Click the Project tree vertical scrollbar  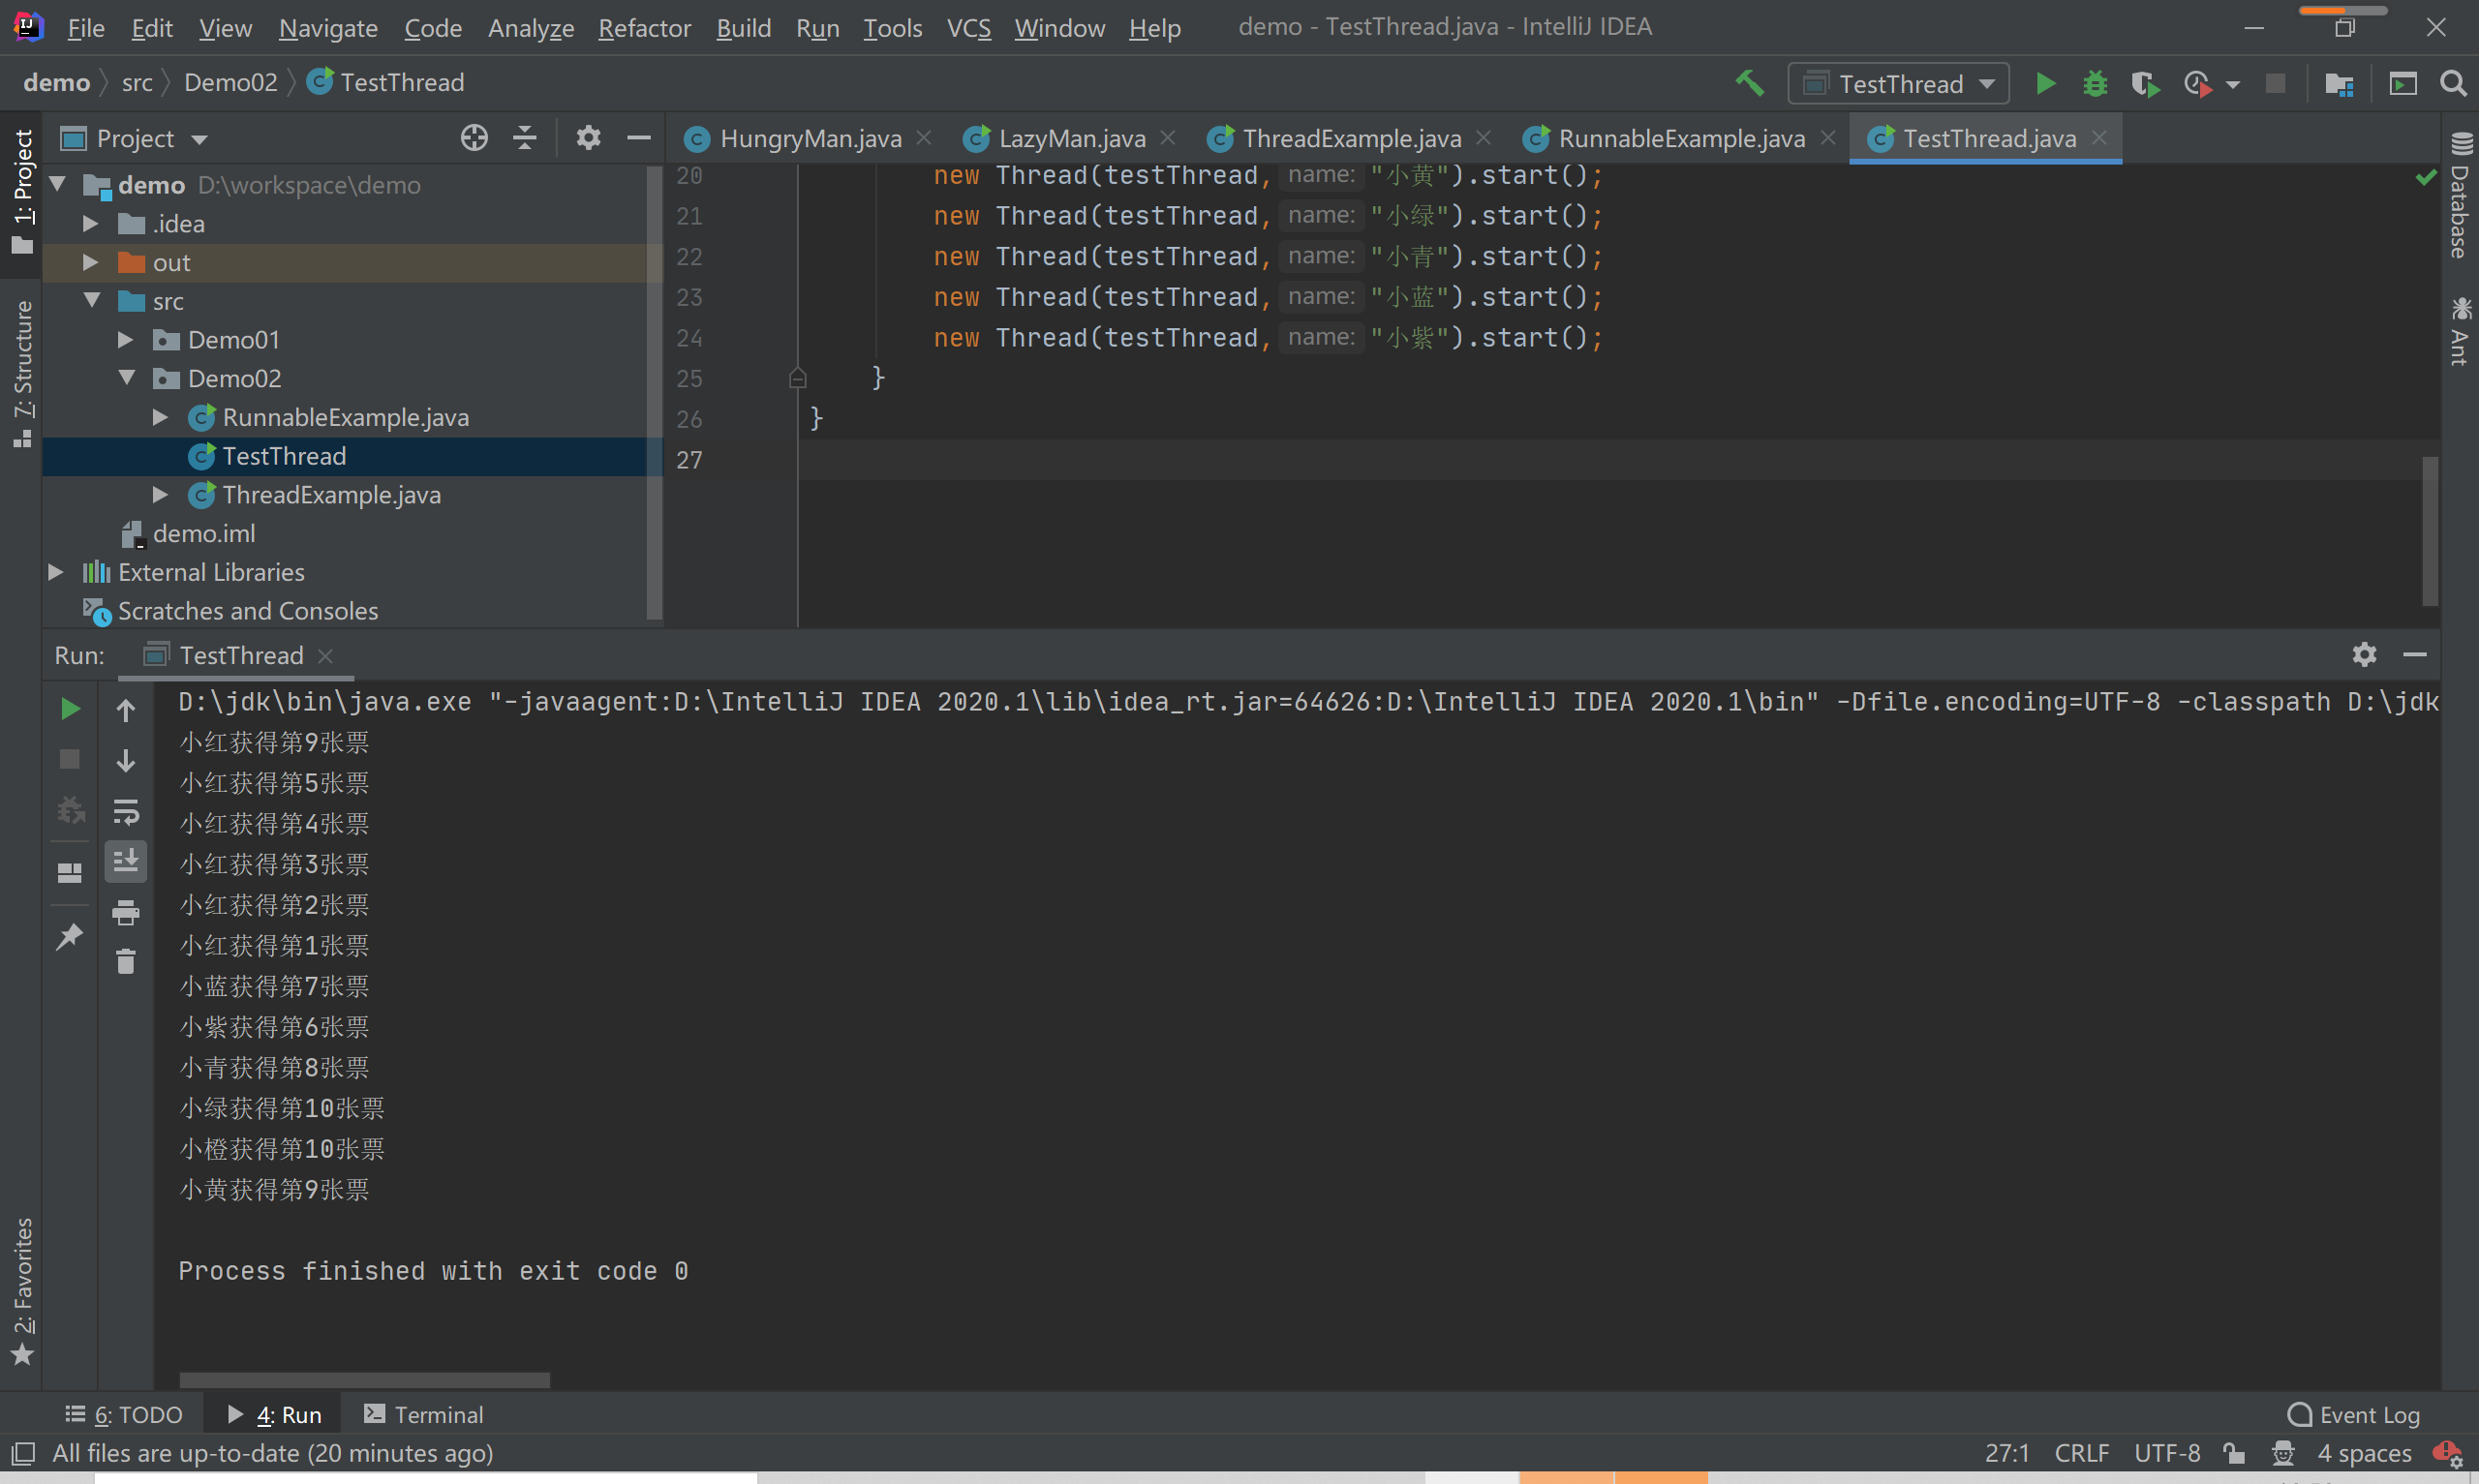(655, 393)
